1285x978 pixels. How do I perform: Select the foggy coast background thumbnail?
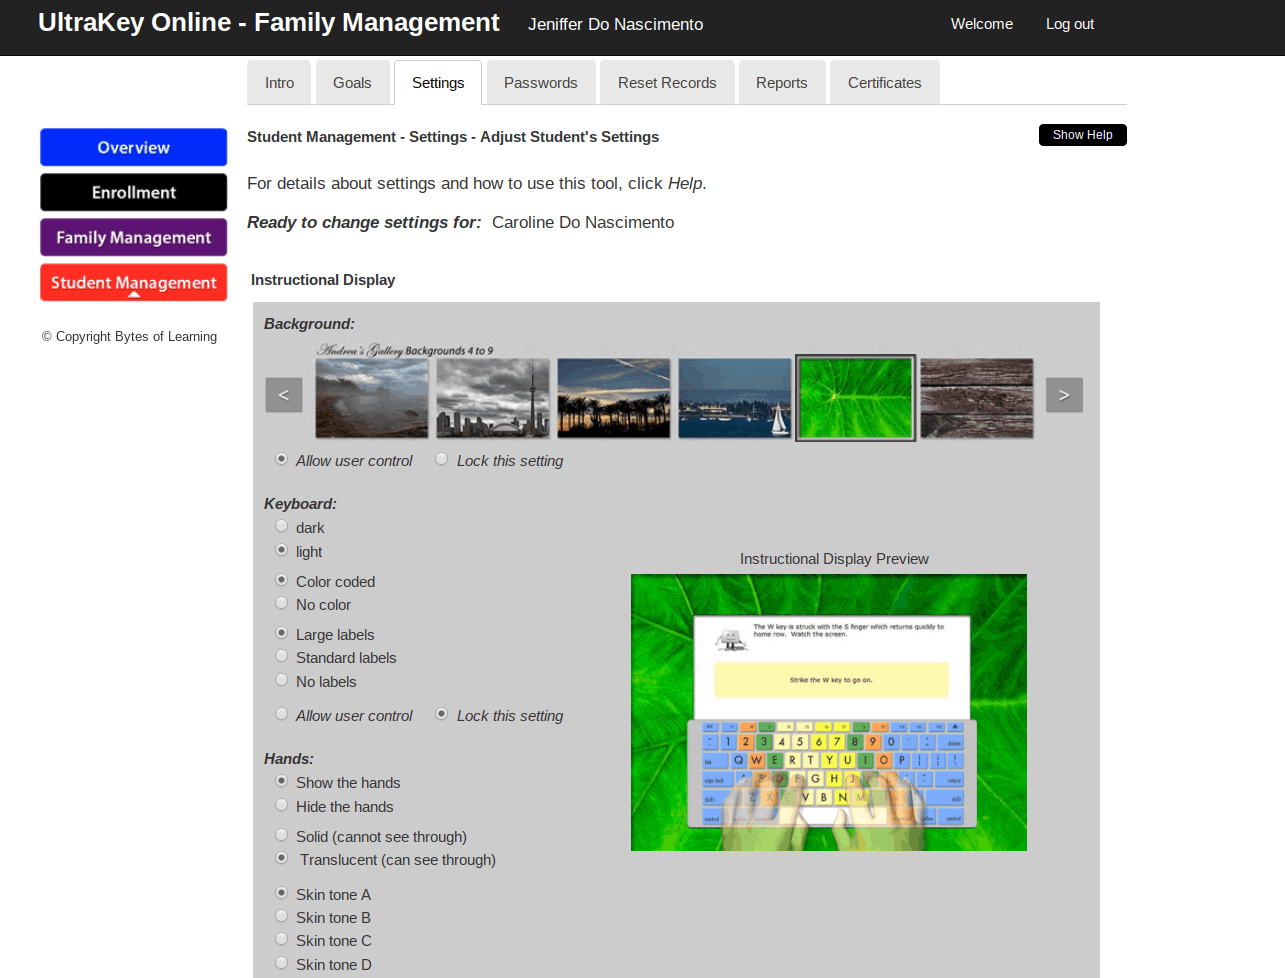(x=372, y=398)
